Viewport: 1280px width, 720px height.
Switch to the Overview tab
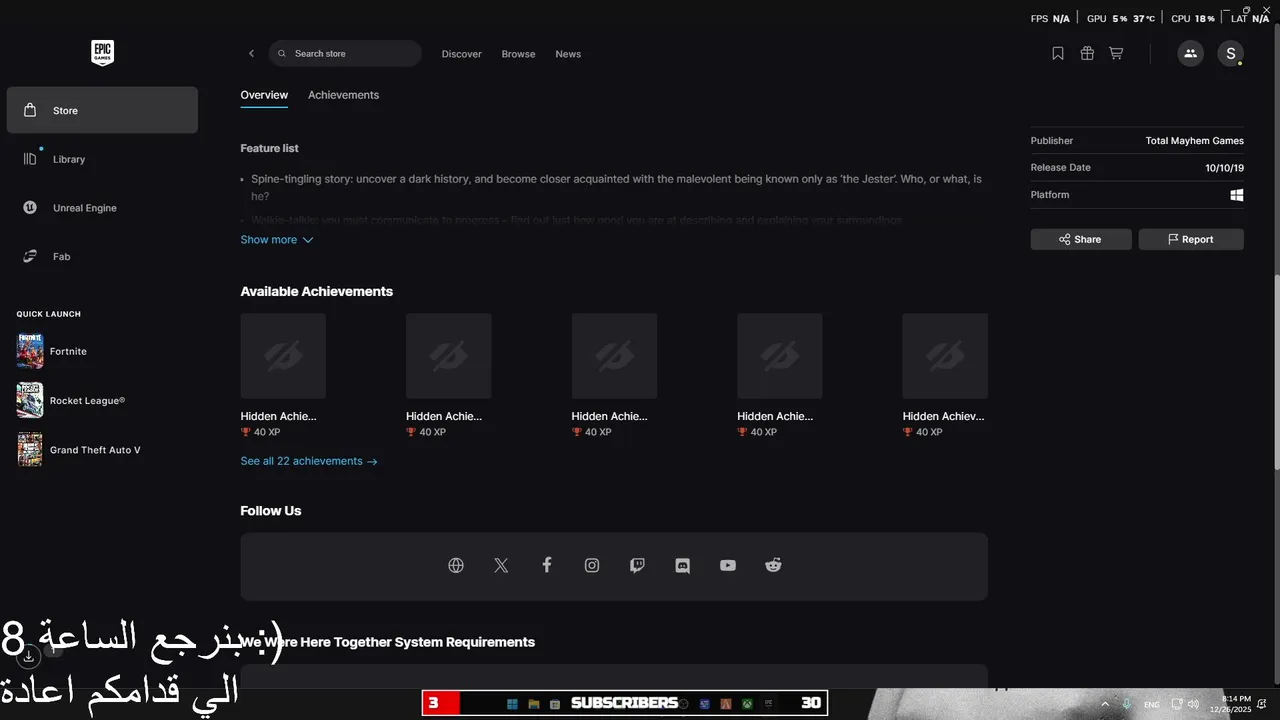click(264, 95)
